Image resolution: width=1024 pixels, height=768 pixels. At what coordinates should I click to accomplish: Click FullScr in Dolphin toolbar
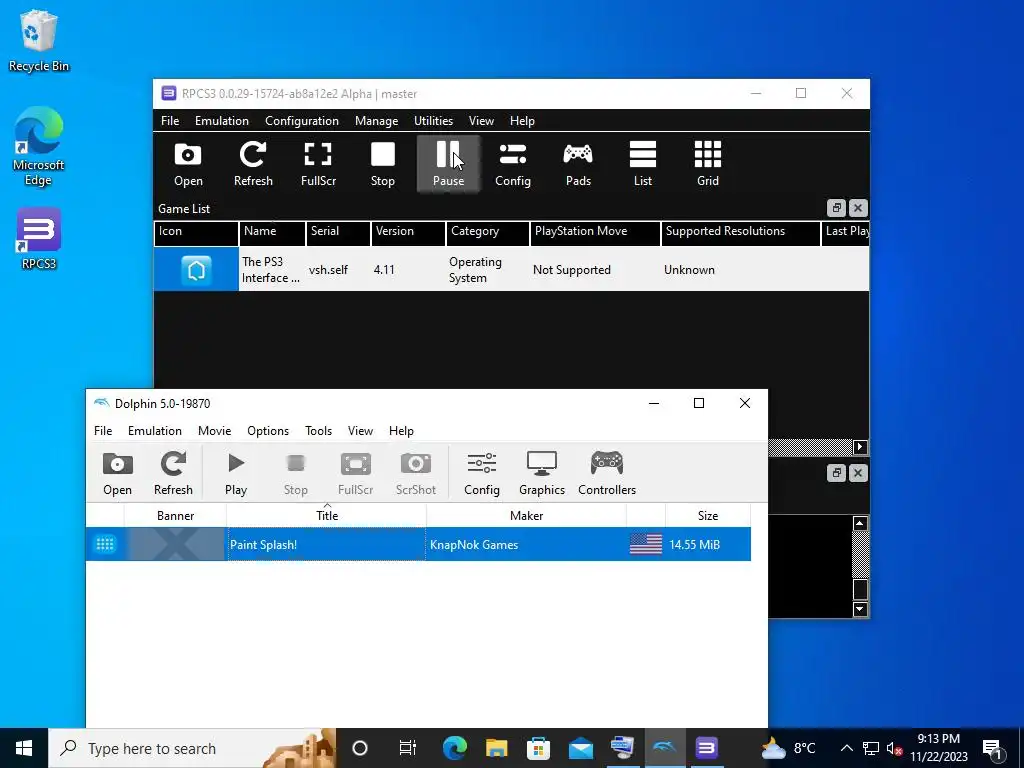coord(355,473)
